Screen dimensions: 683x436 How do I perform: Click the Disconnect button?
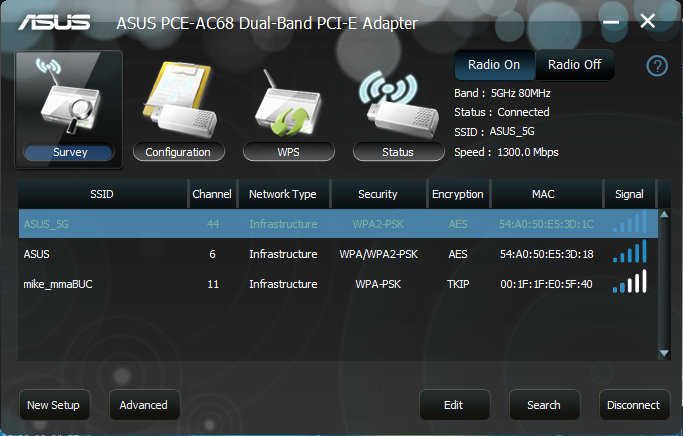(x=634, y=405)
